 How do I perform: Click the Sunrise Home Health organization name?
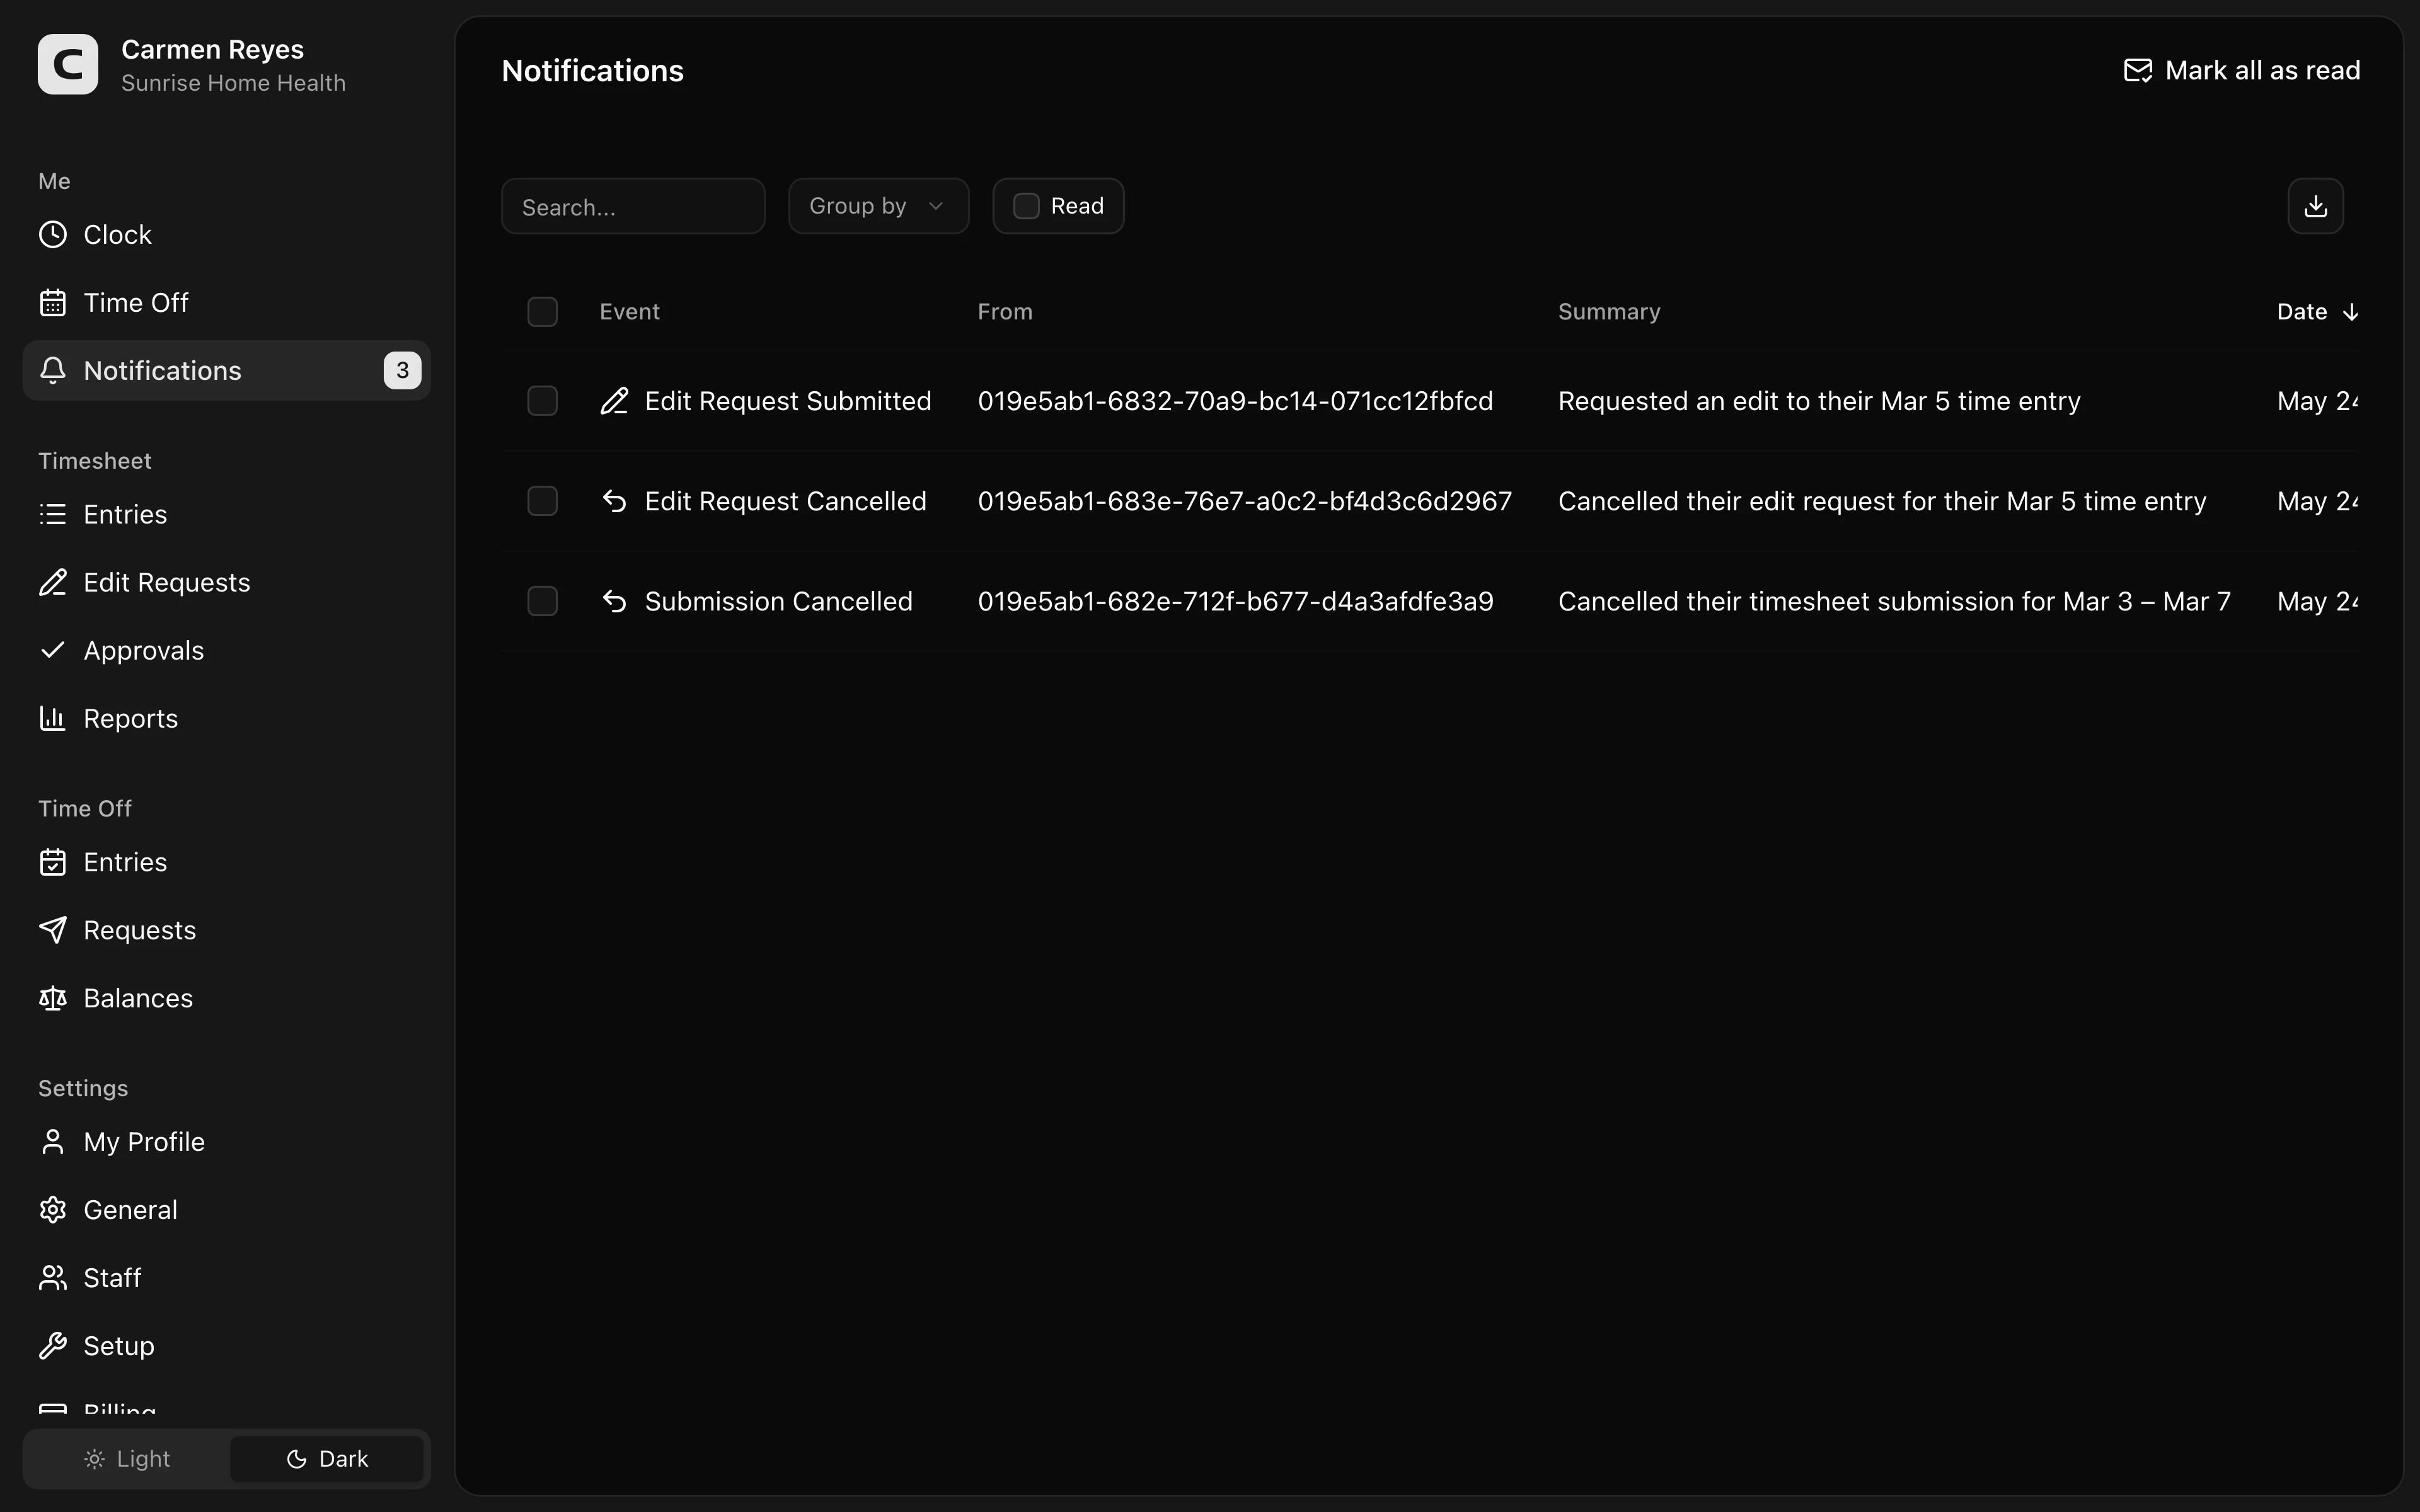[233, 83]
